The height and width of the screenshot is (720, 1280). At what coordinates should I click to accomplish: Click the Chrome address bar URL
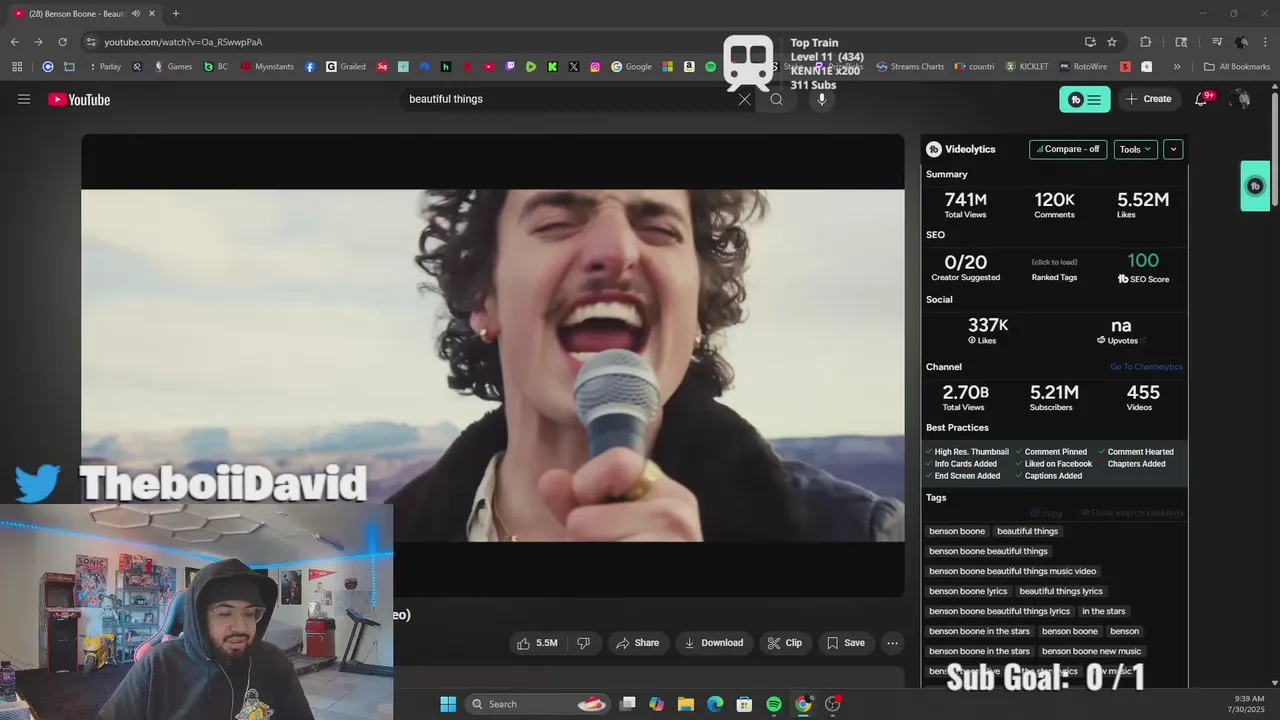184,42
